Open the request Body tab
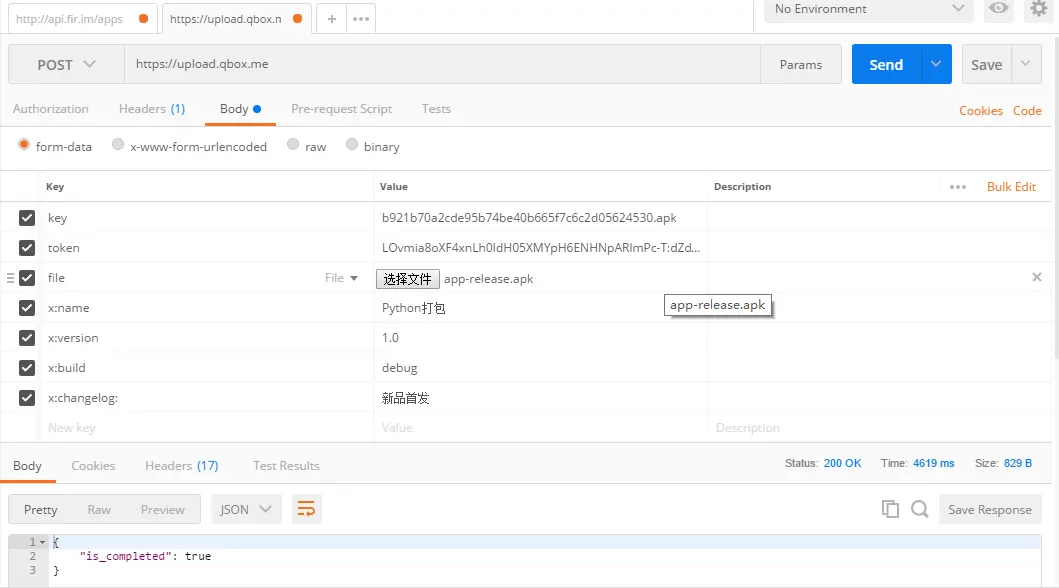Image resolution: width=1059 pixels, height=588 pixels. coord(240,109)
